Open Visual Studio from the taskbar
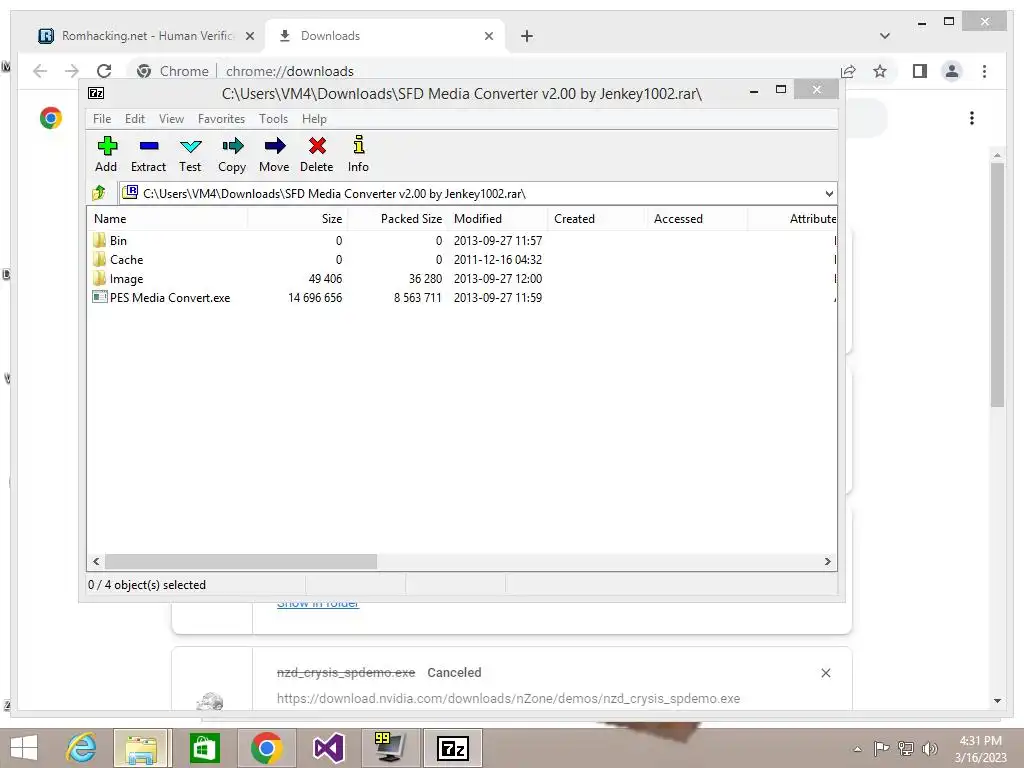Screen dimensions: 1024x768 point(328,748)
